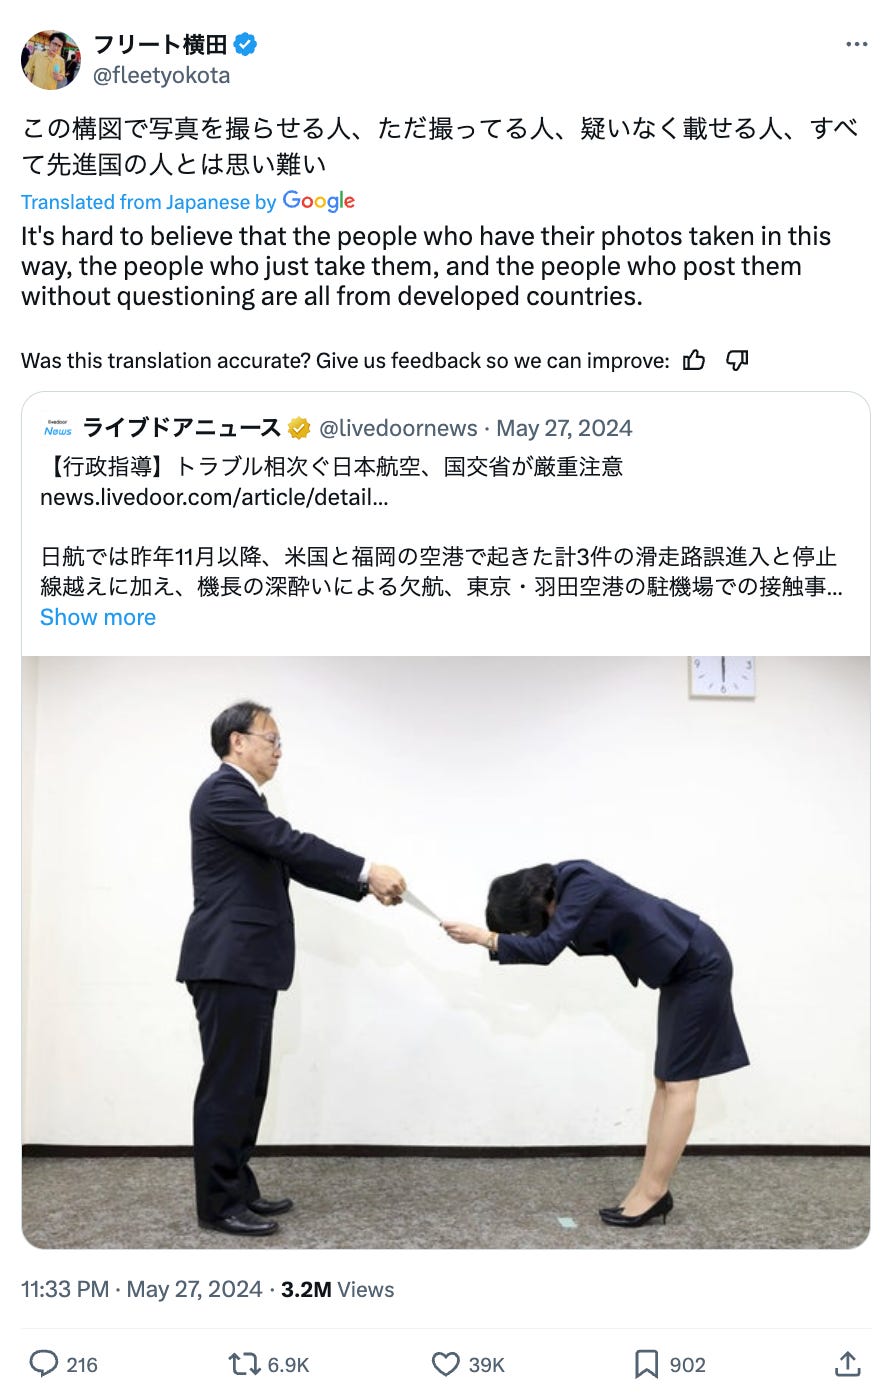Open フリート横田 profile picture
The height and width of the screenshot is (1396, 892).
click(51, 59)
